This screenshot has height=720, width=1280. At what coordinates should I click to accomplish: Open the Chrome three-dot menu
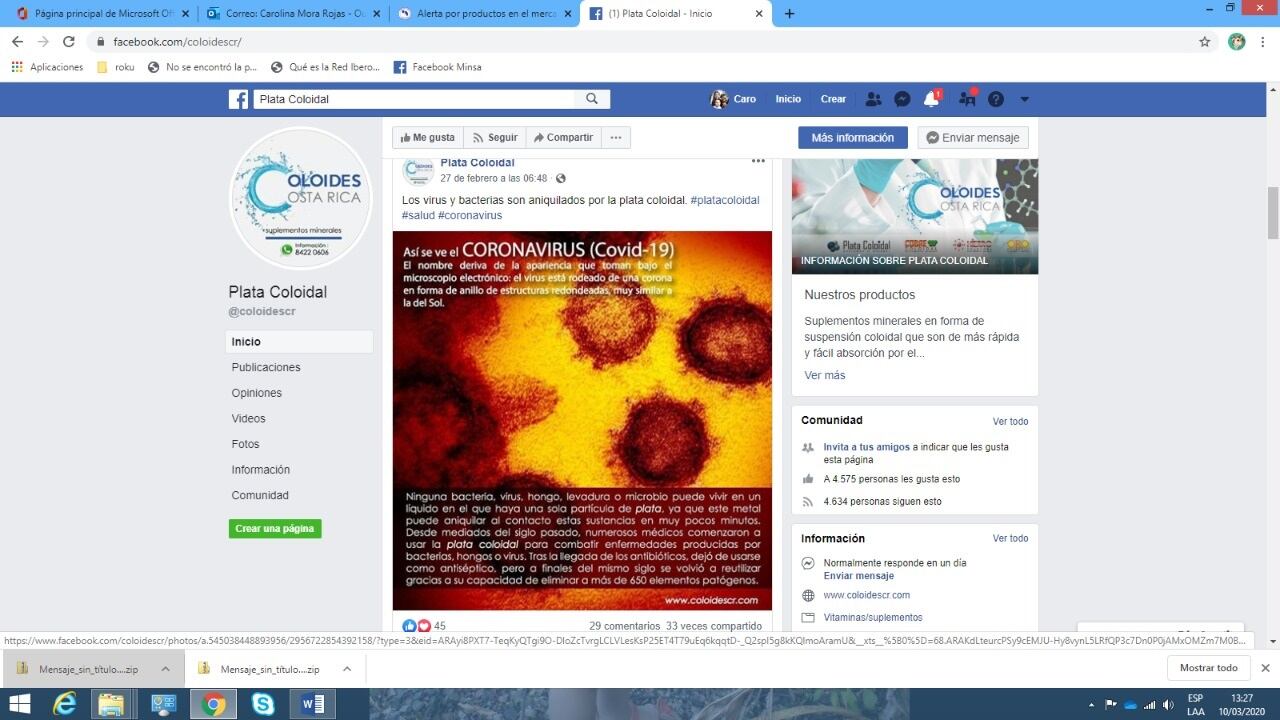click(x=1264, y=41)
